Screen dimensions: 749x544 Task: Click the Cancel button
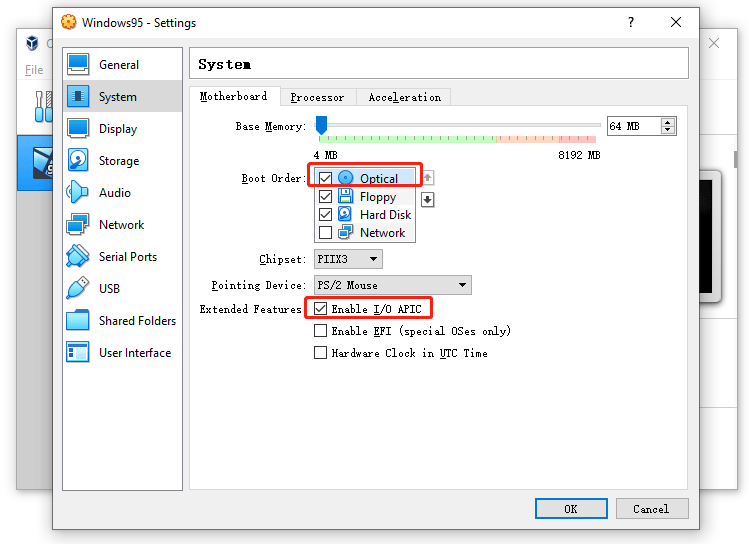point(652,509)
